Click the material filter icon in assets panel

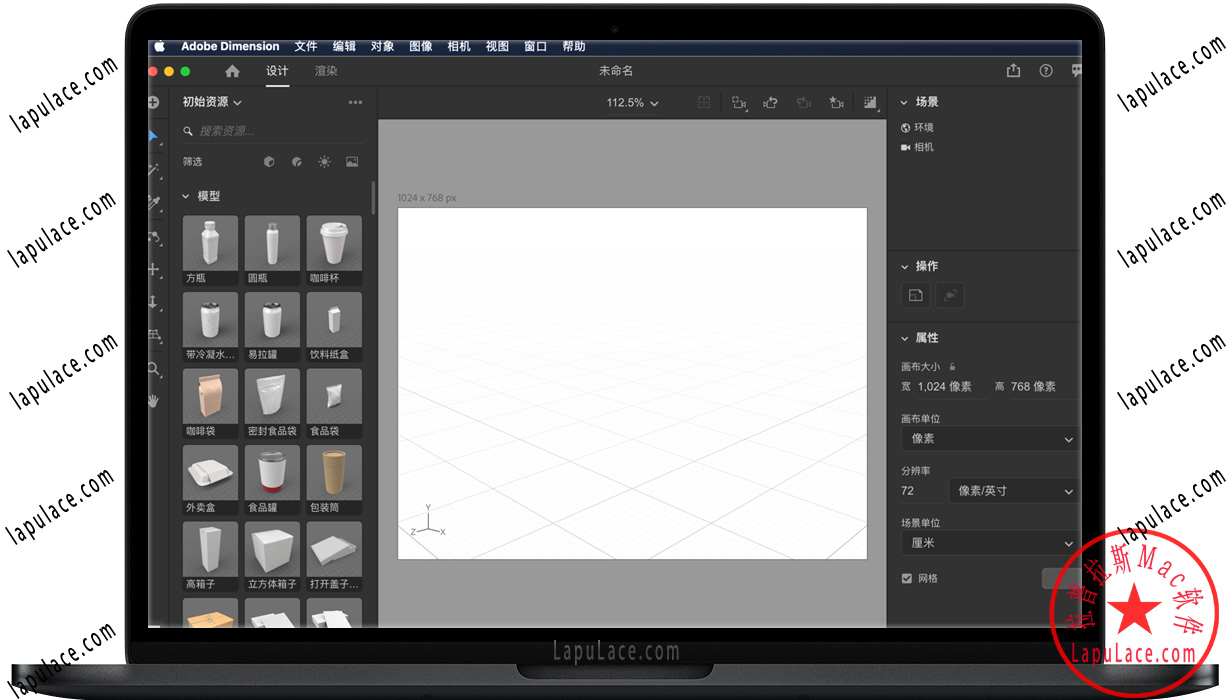pos(296,161)
